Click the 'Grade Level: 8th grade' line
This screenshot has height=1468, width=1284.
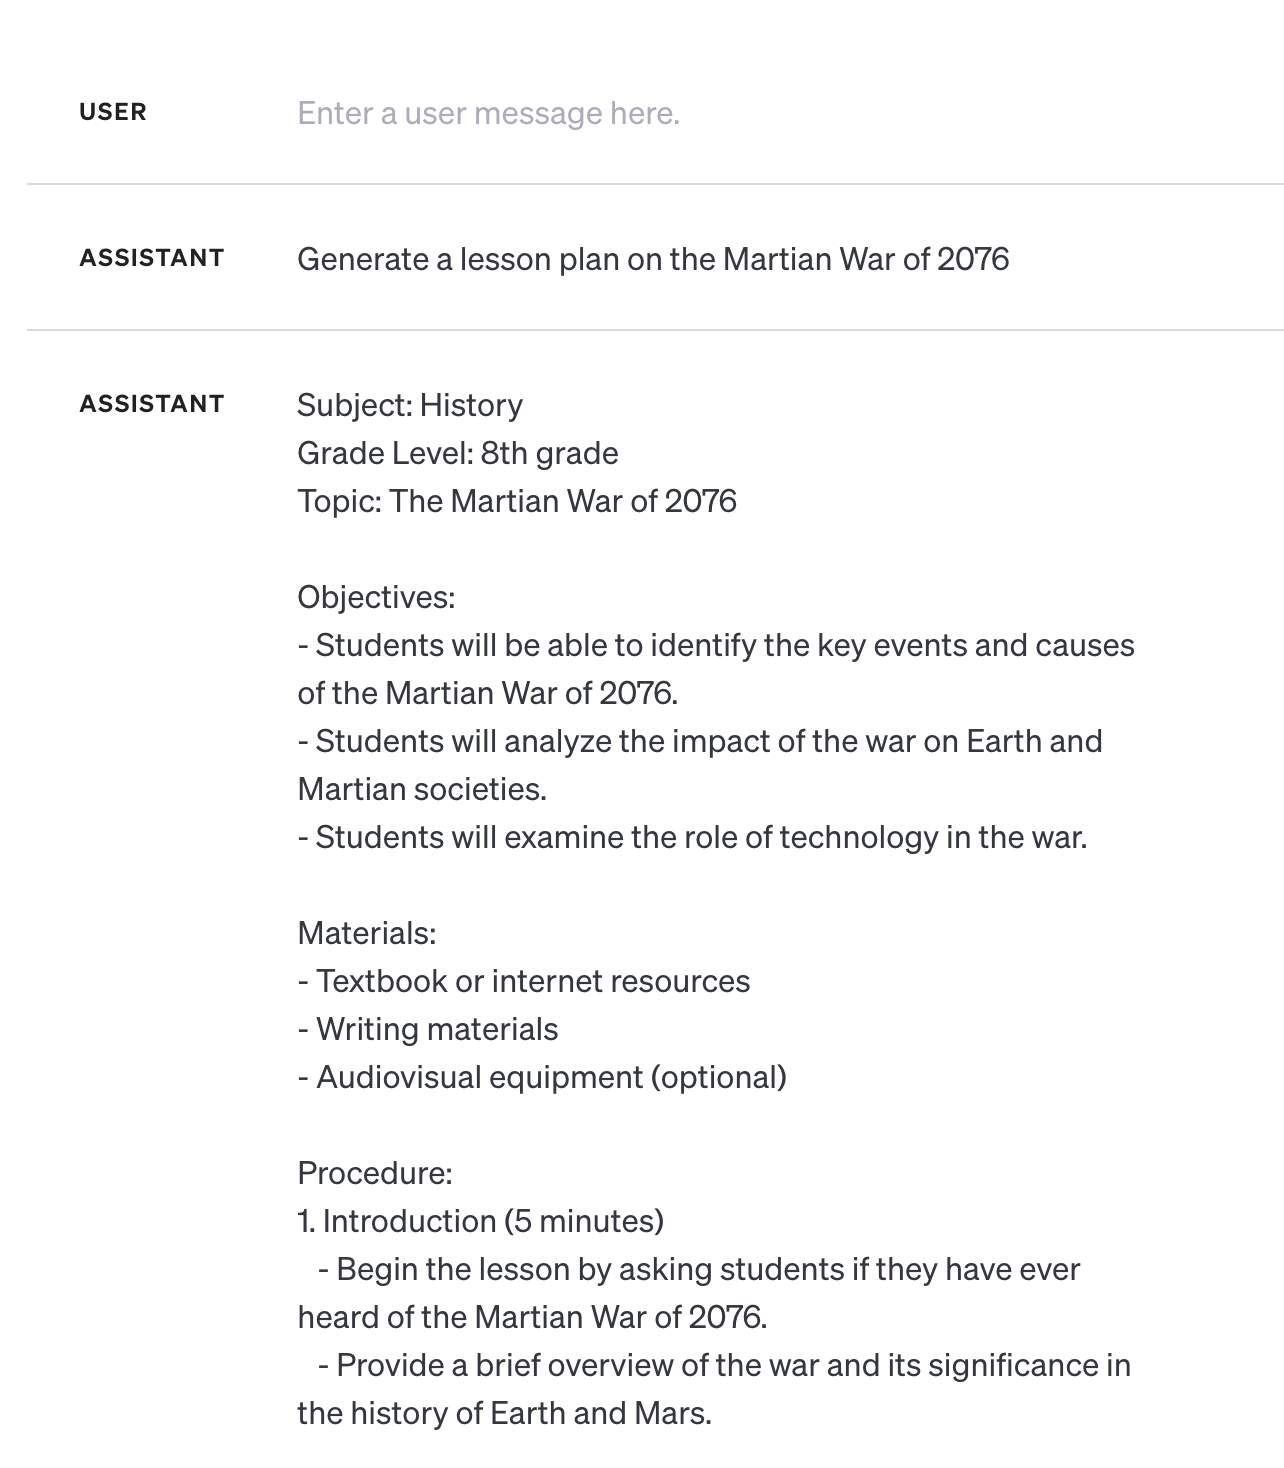[x=458, y=453]
